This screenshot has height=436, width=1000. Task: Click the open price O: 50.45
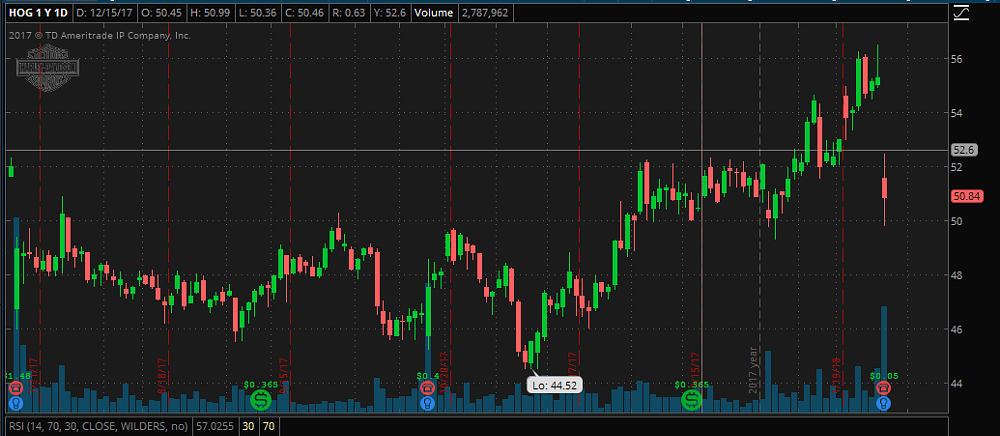tap(161, 13)
